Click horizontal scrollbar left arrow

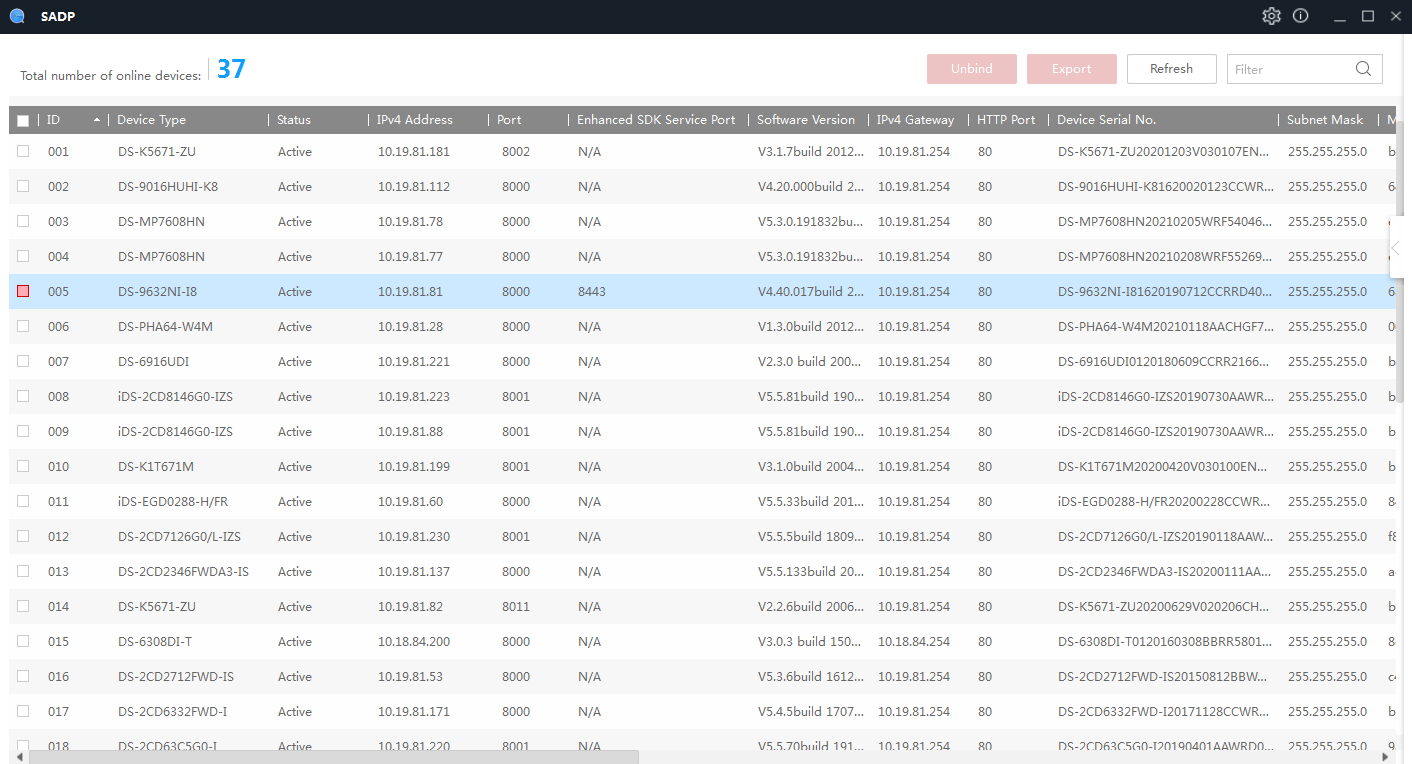(20, 757)
